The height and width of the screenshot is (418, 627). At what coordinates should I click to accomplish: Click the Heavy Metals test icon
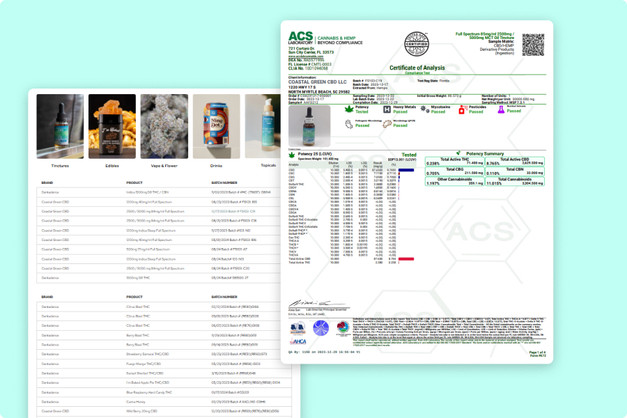pyautogui.click(x=387, y=109)
